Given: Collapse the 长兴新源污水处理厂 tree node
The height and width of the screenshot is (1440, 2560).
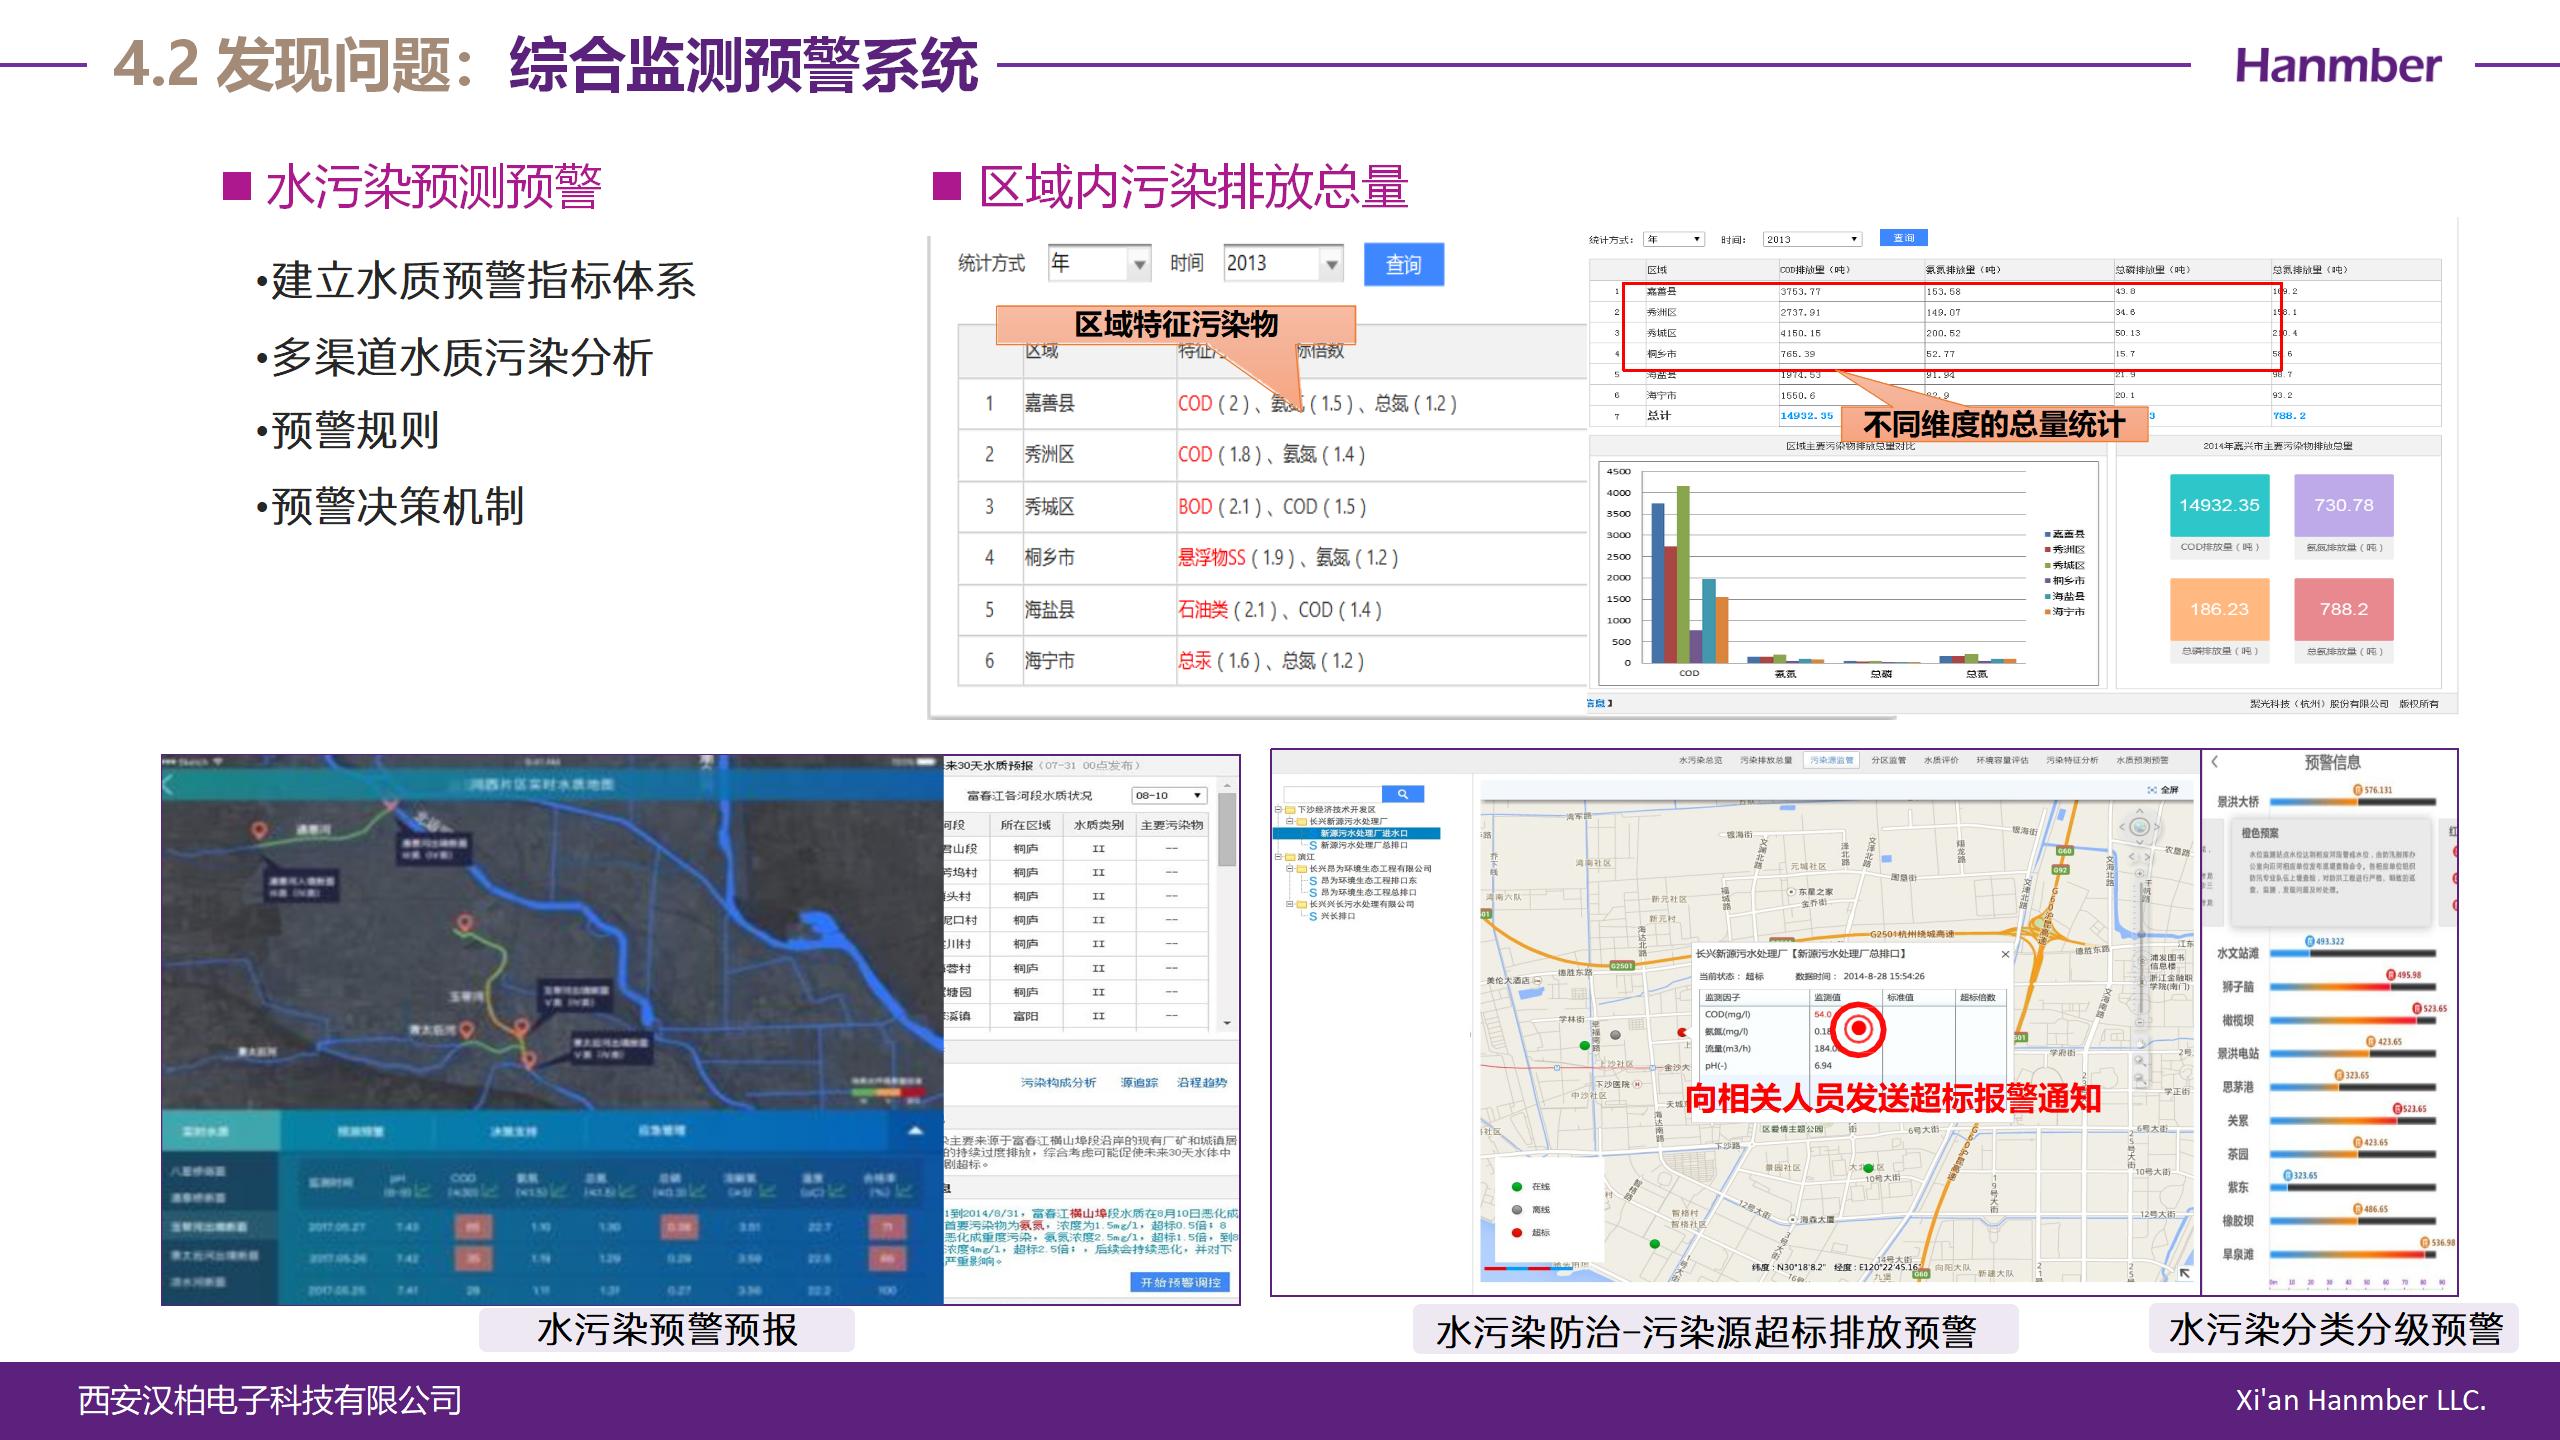Looking at the screenshot, I should click(x=1290, y=821).
